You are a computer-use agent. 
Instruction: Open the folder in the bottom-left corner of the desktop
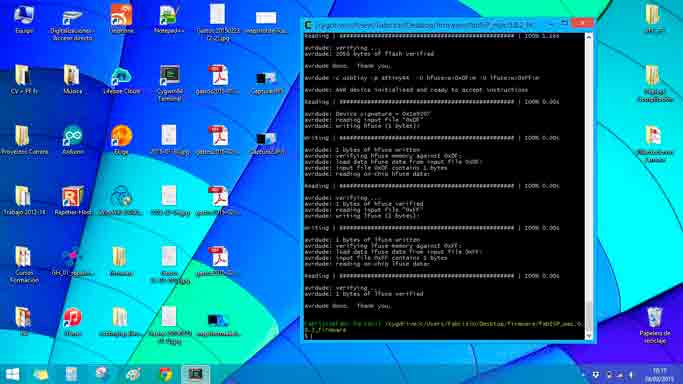(23, 320)
